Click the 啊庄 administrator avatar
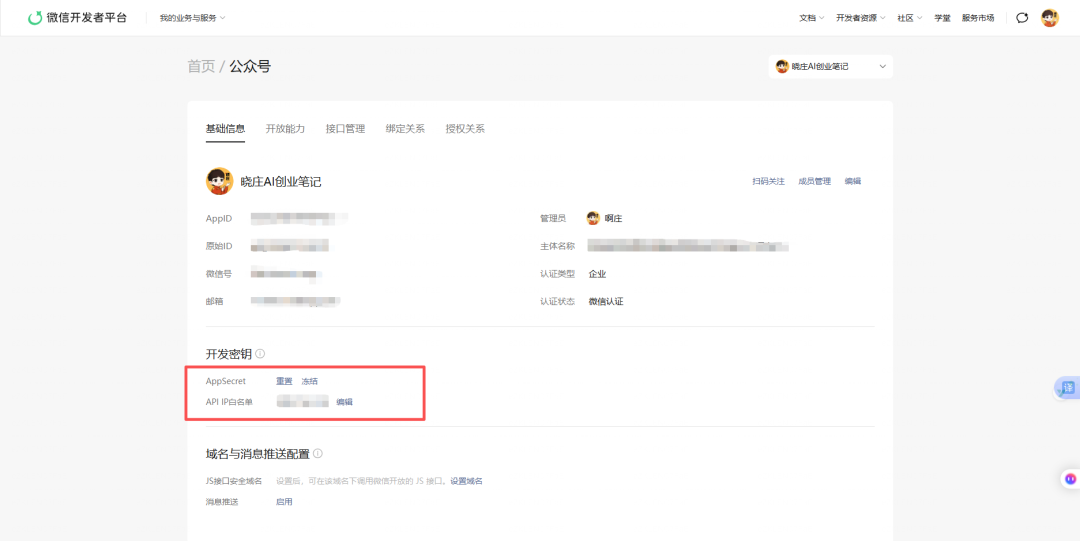Viewport: 1080px width, 541px height. tap(593, 218)
